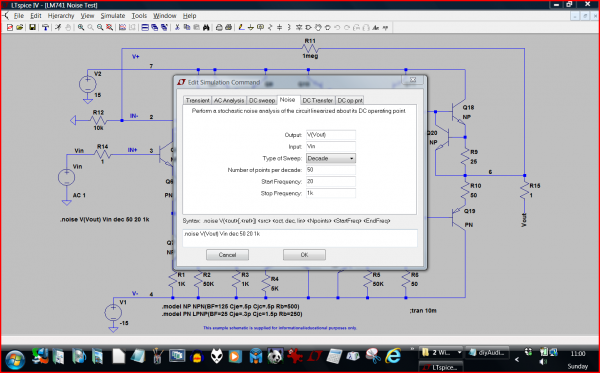Place a Ground symbol from toolbar
The image size is (600, 373).
tap(251, 28)
